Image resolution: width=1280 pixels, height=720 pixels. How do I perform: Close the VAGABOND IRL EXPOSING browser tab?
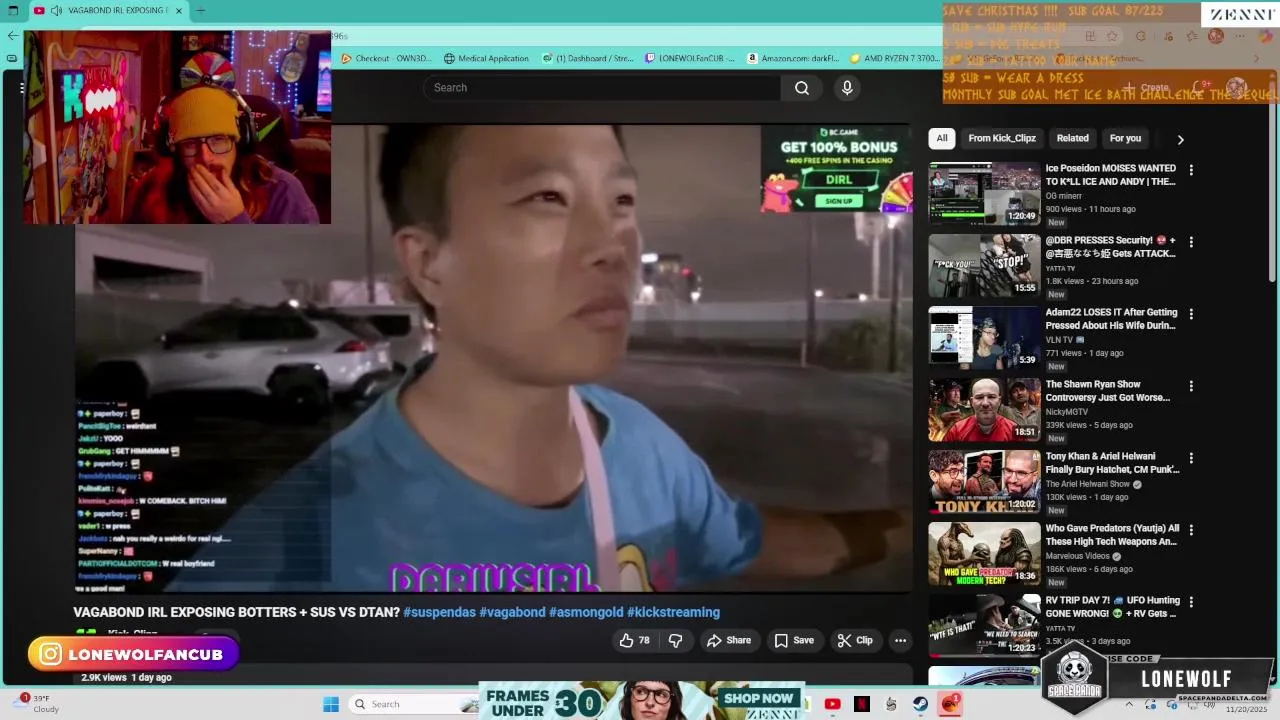click(179, 11)
